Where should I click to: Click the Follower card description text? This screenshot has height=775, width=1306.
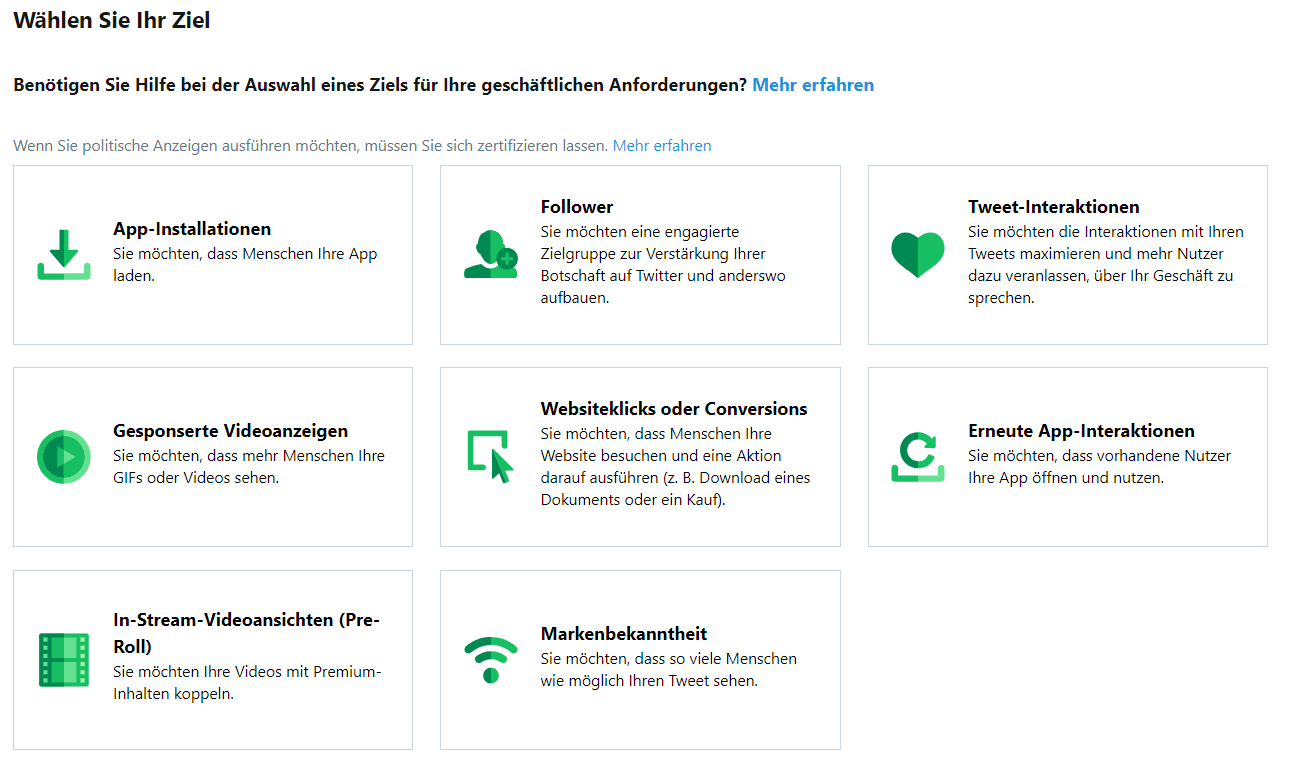663,265
